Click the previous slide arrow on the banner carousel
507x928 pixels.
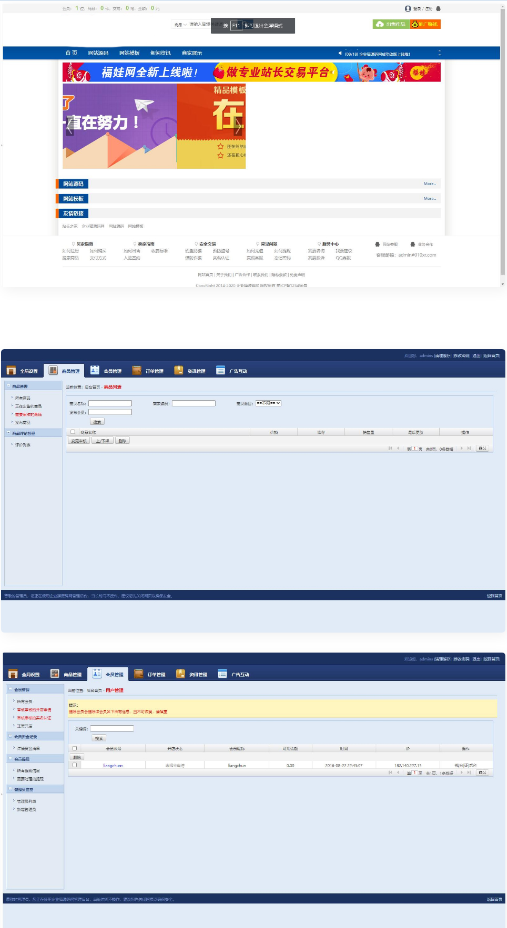pyautogui.click(x=69, y=127)
